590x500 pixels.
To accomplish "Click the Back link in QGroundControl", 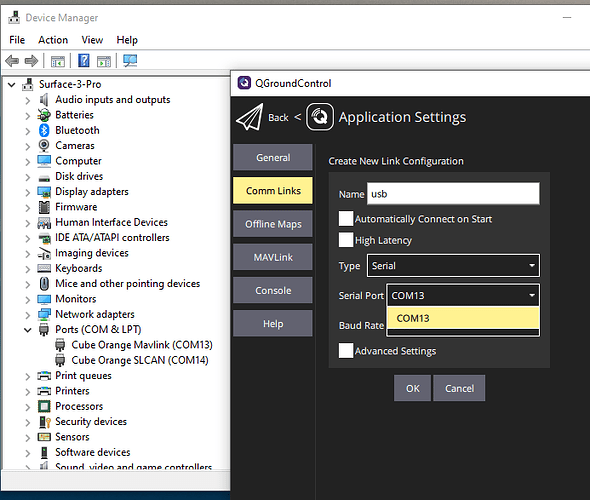I will pos(278,118).
